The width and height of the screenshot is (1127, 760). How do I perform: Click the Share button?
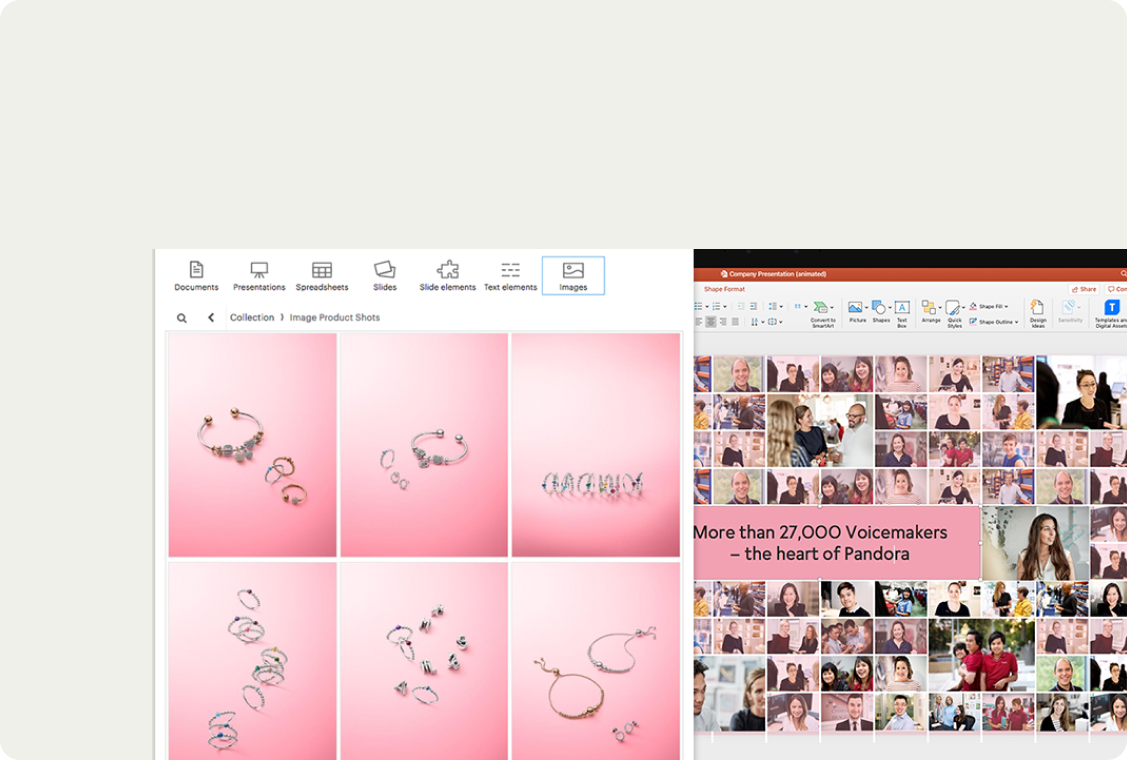[x=1083, y=289]
